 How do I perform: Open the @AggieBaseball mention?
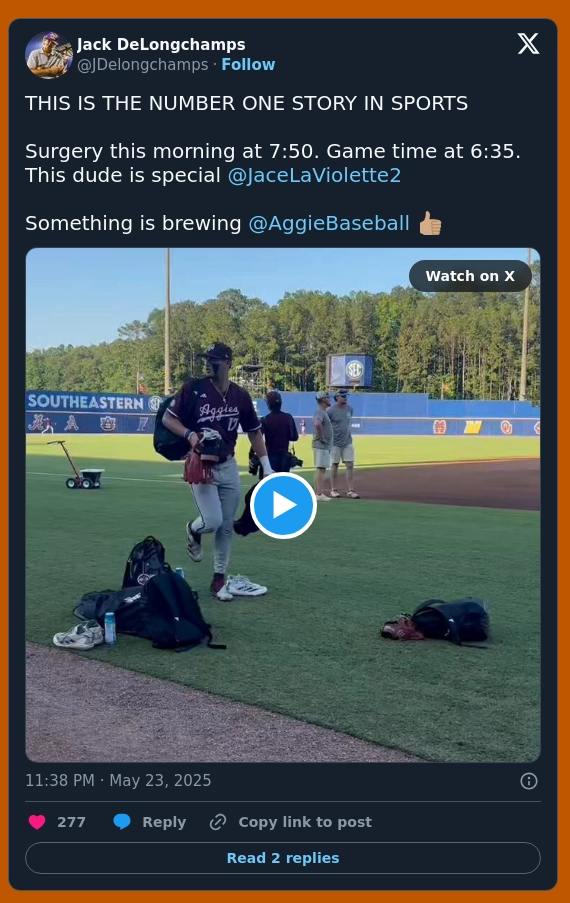[x=329, y=223]
